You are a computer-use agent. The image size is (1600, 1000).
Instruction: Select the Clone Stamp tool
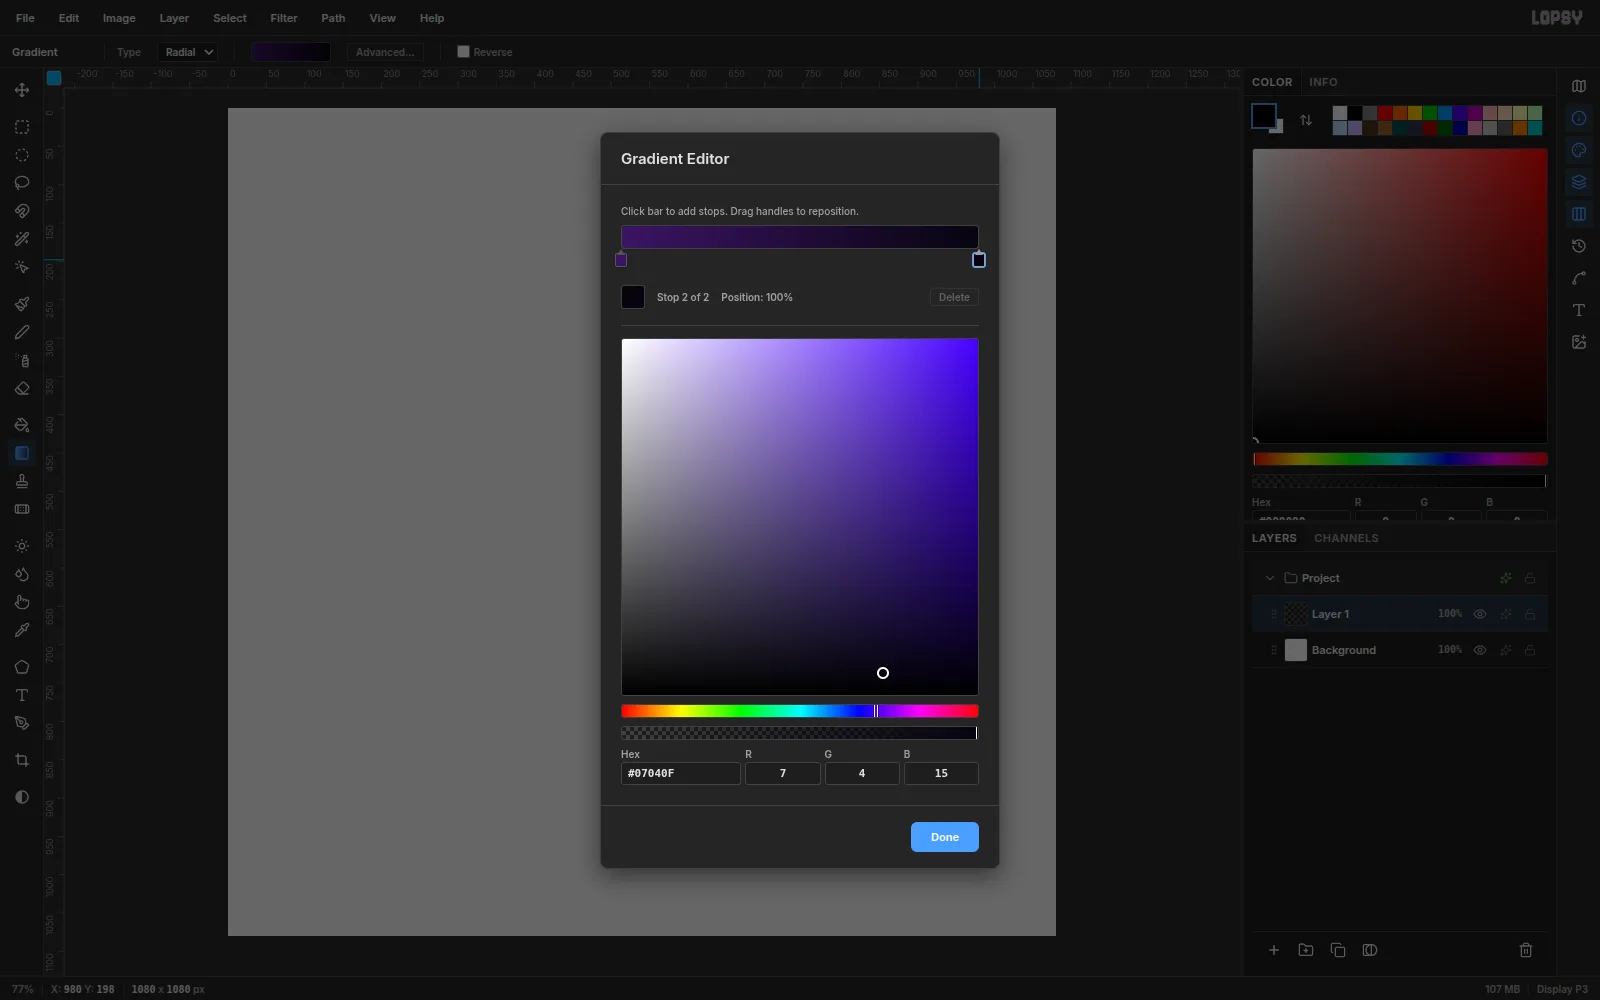point(22,481)
